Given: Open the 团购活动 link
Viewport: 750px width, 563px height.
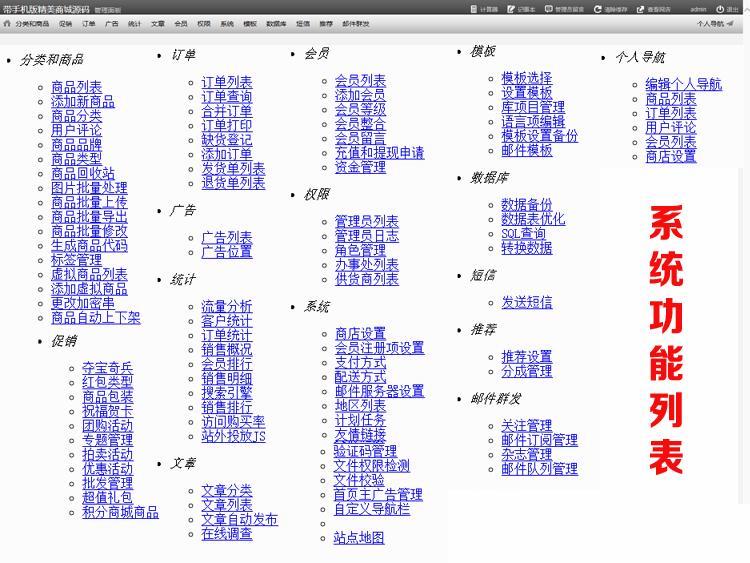Looking at the screenshot, I should click(108, 426).
